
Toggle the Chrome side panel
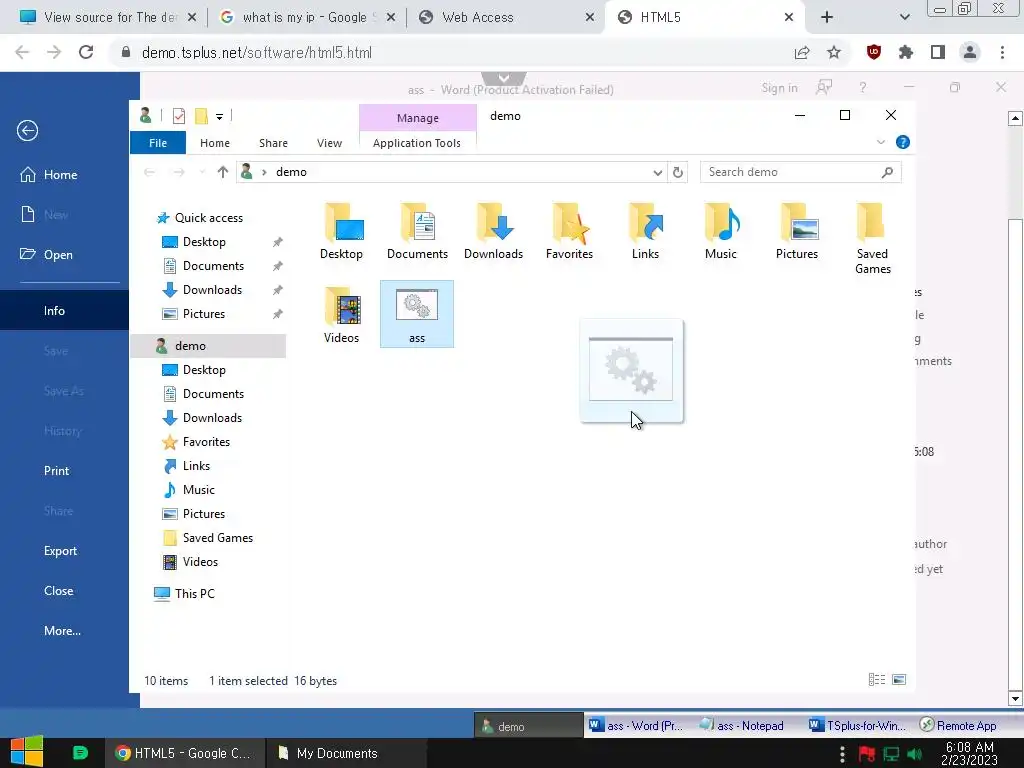(x=938, y=52)
